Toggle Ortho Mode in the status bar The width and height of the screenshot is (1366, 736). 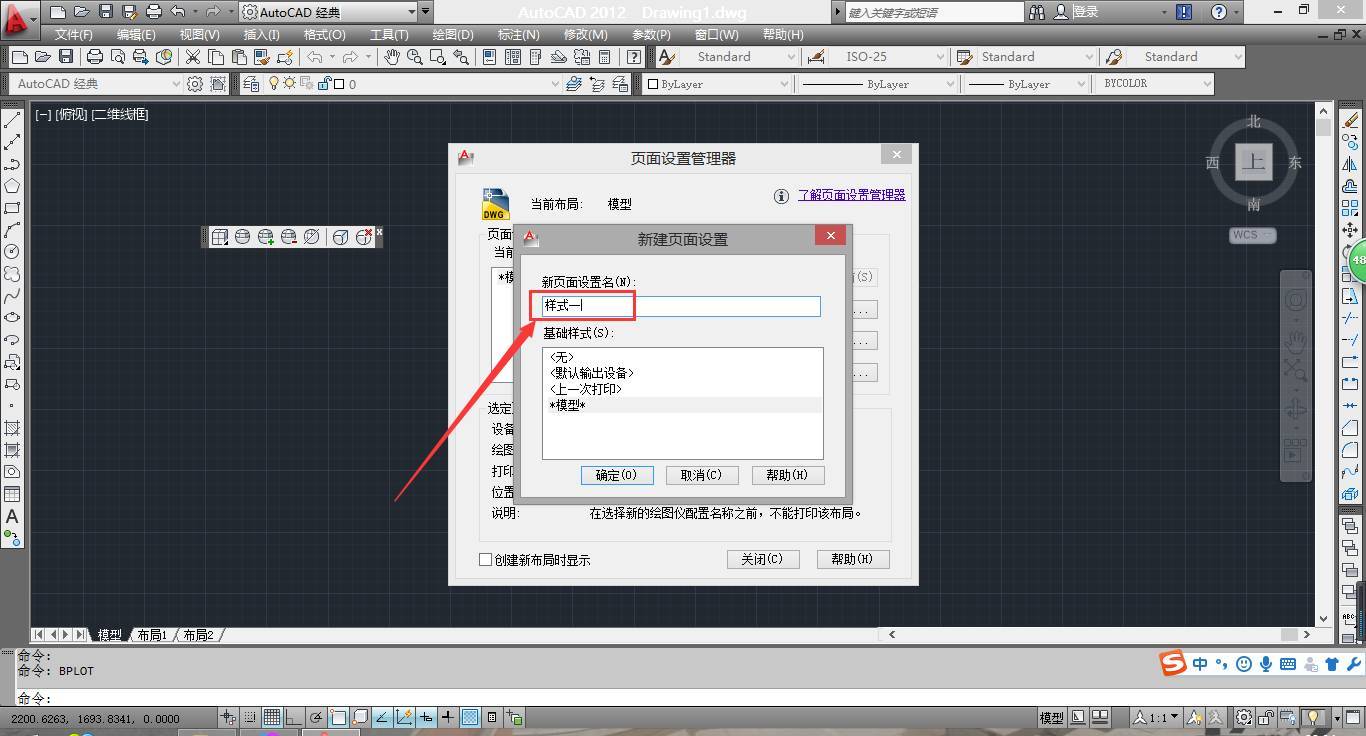[x=294, y=717]
